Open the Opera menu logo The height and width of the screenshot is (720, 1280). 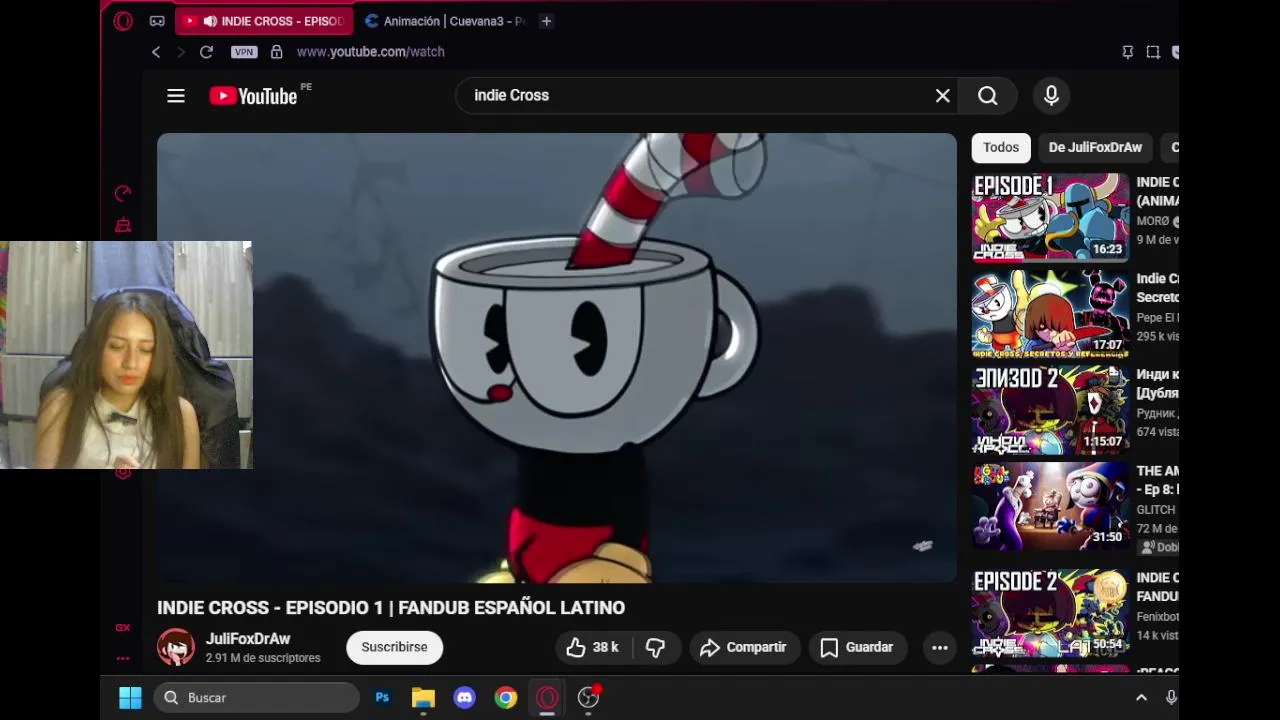pyautogui.click(x=123, y=21)
